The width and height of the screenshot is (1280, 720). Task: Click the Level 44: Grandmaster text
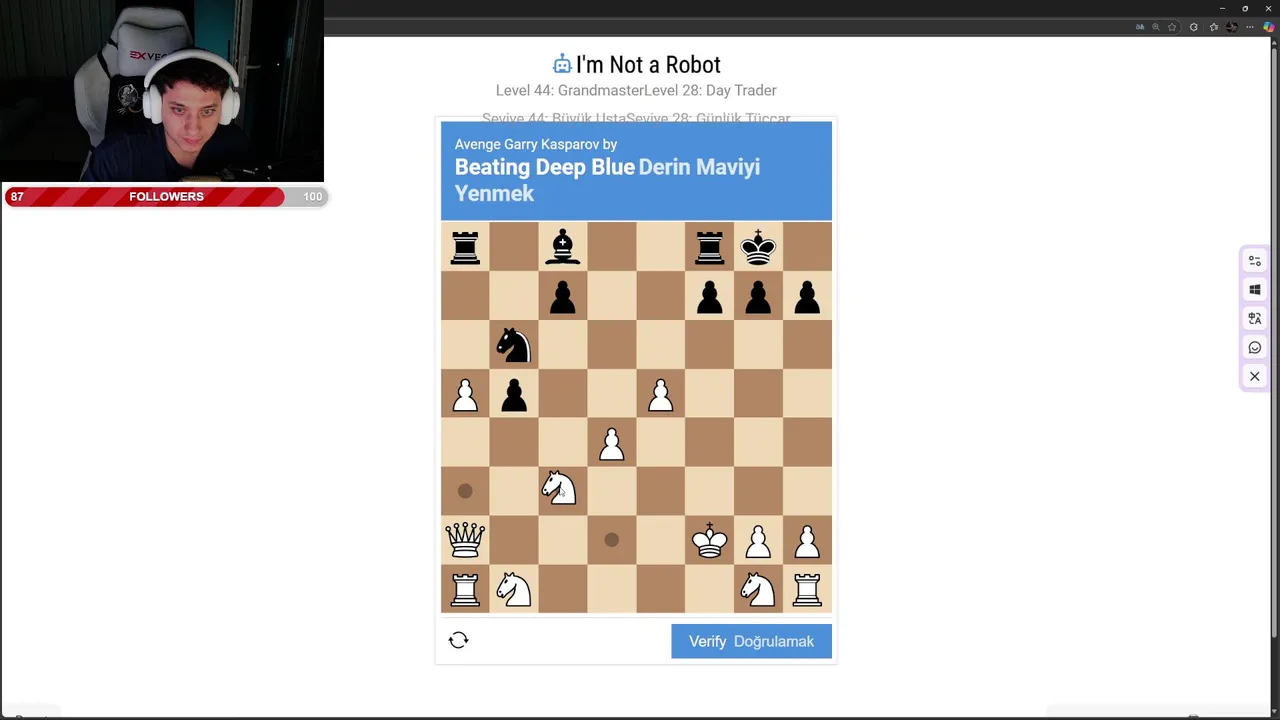click(x=570, y=90)
